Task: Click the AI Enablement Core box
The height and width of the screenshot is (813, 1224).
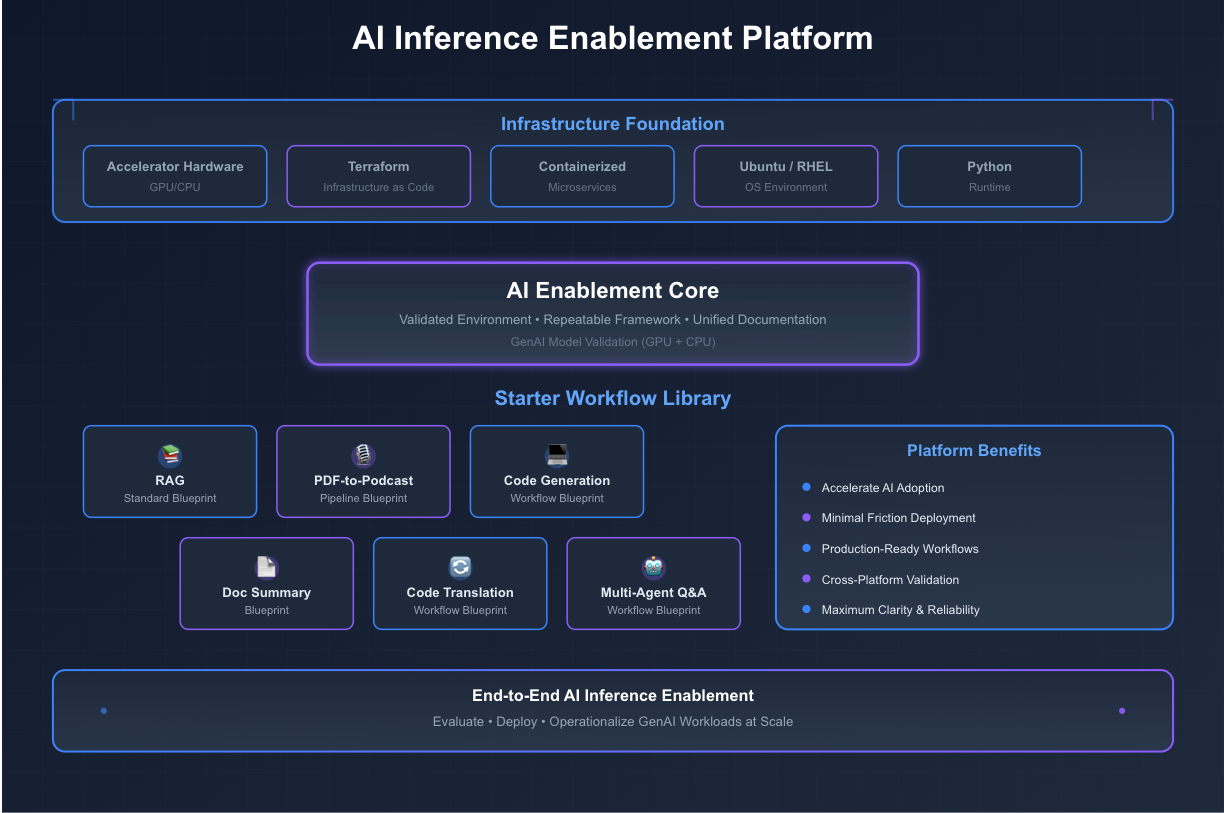Action: pyautogui.click(x=612, y=313)
